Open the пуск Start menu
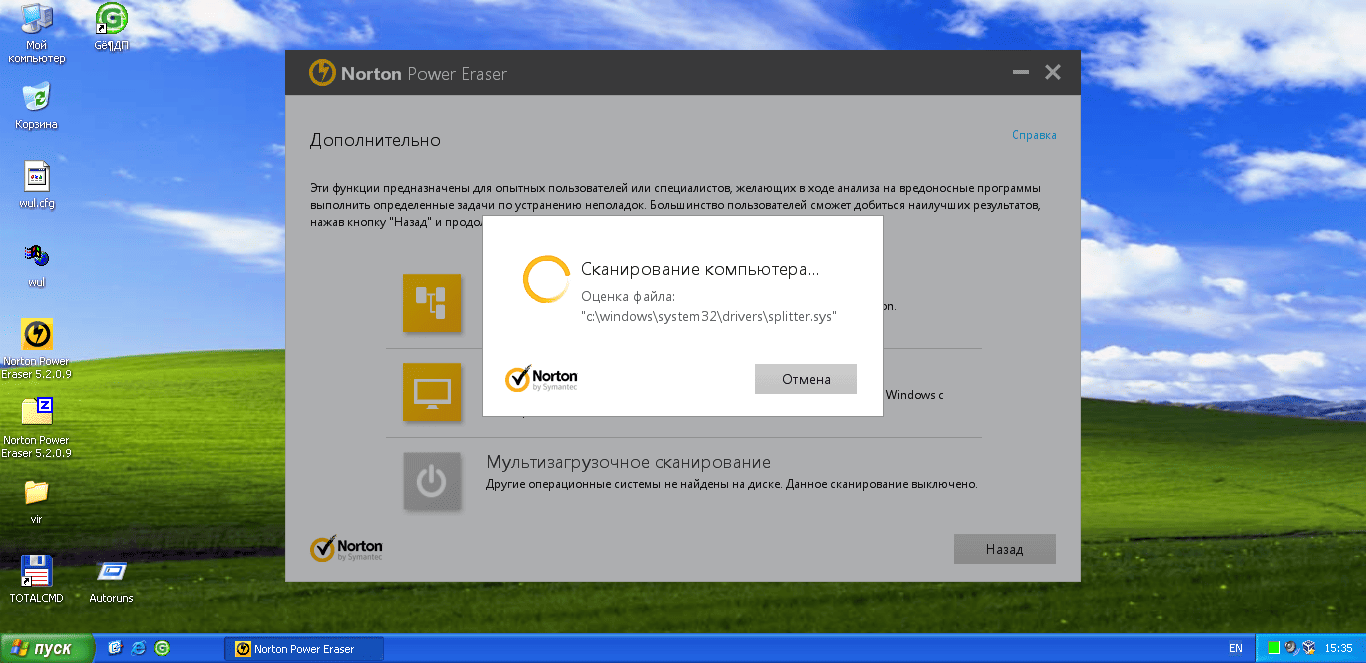Image resolution: width=1366 pixels, height=663 pixels. tap(46, 648)
